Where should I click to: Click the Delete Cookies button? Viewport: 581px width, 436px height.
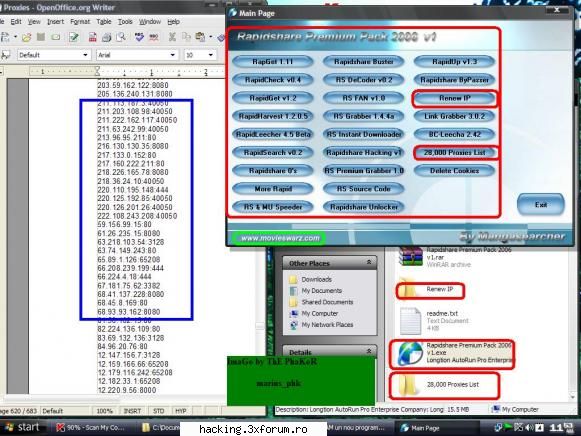[454, 171]
